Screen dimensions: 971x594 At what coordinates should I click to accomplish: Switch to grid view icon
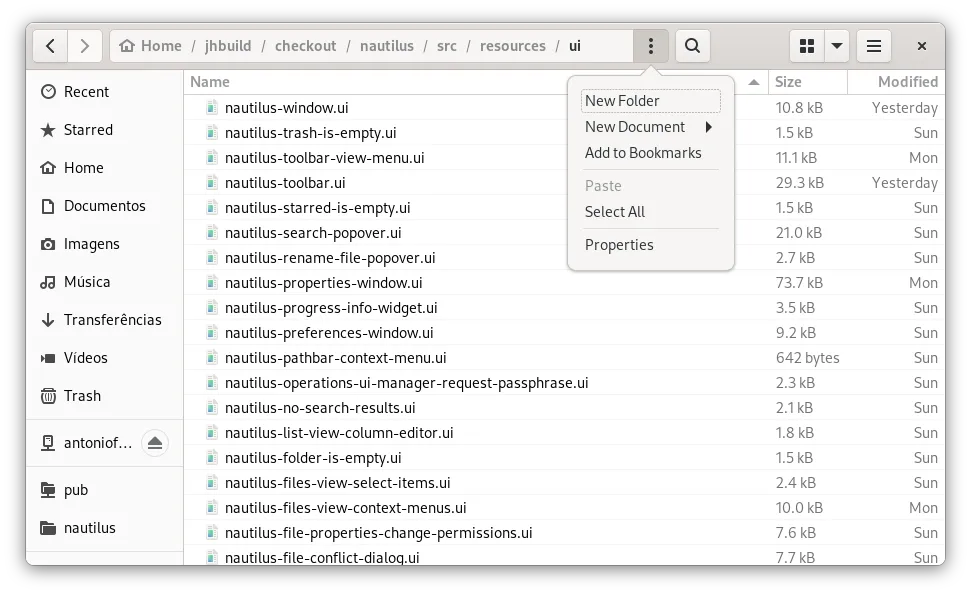click(x=807, y=46)
